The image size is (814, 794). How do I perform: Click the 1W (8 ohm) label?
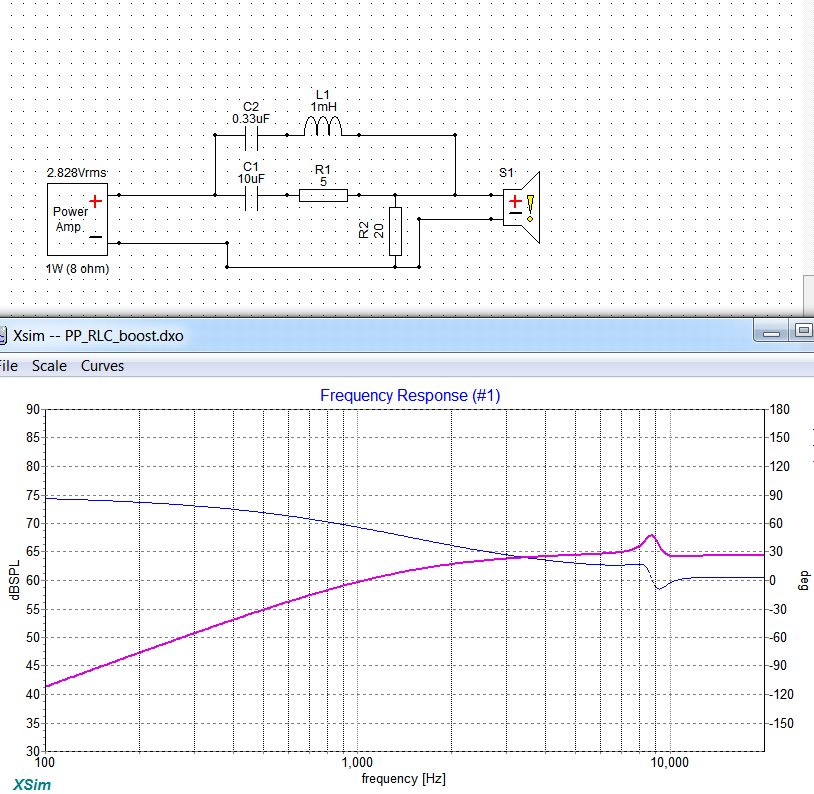77,269
